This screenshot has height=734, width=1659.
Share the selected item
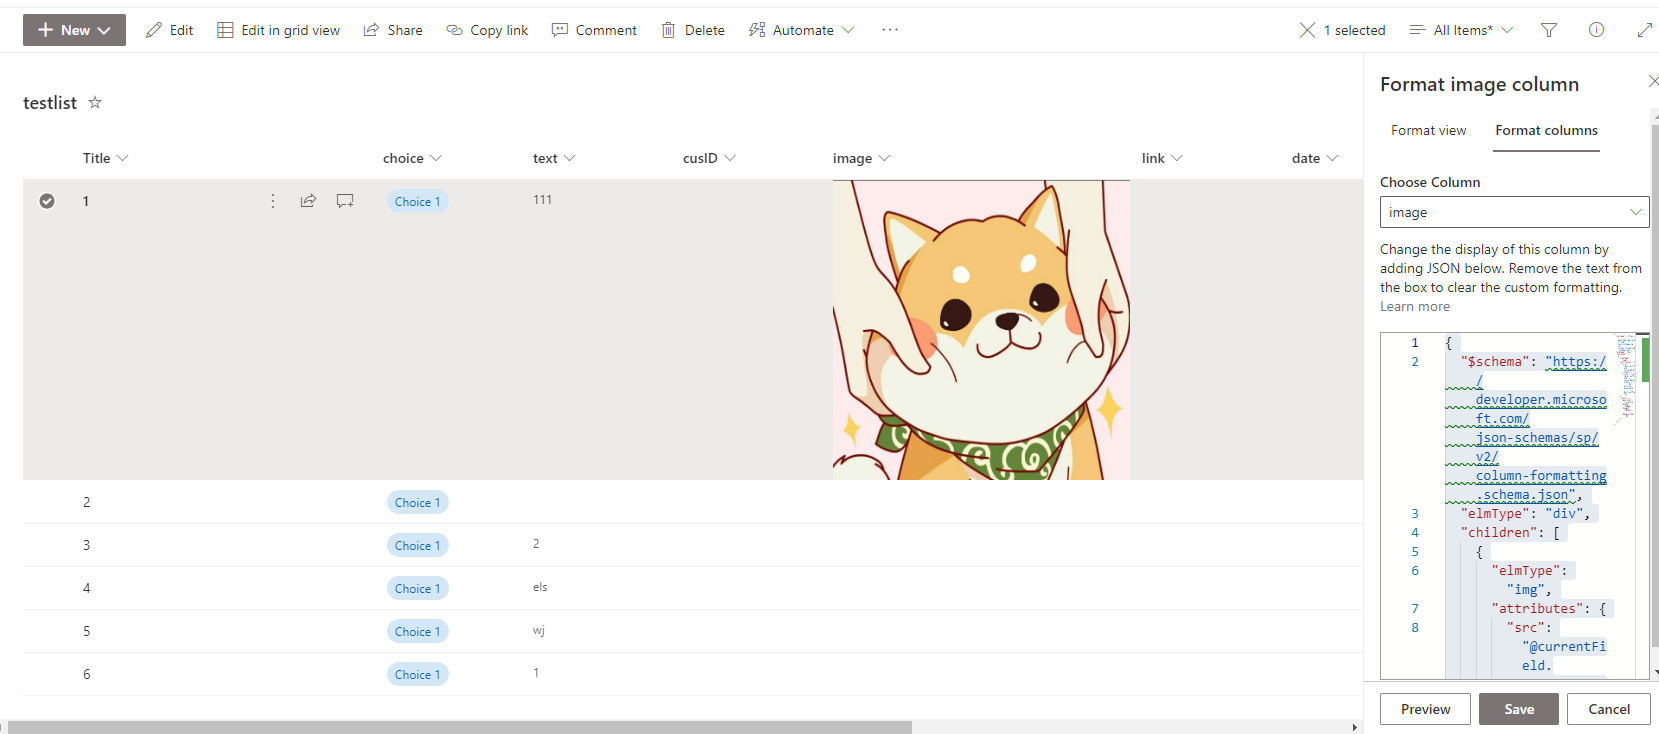393,30
